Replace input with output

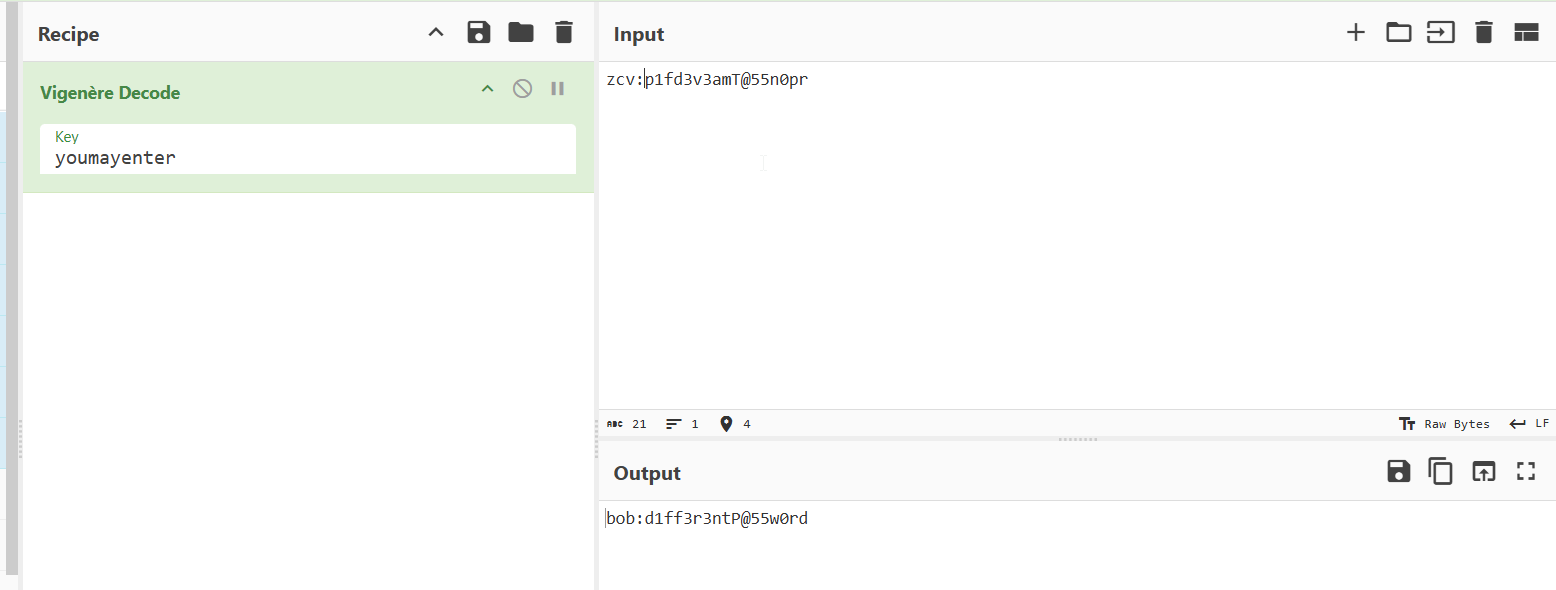click(1483, 472)
